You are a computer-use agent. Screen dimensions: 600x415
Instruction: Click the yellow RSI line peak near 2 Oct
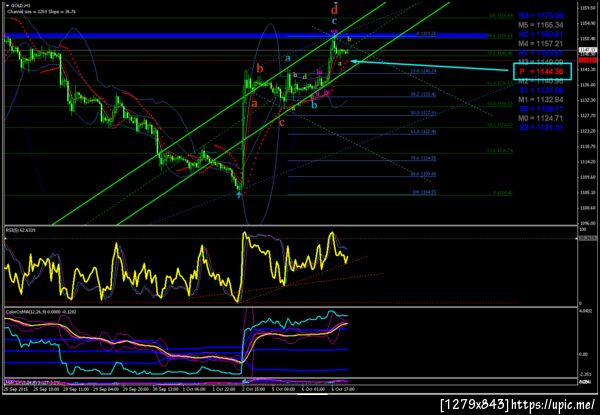pyautogui.click(x=245, y=233)
